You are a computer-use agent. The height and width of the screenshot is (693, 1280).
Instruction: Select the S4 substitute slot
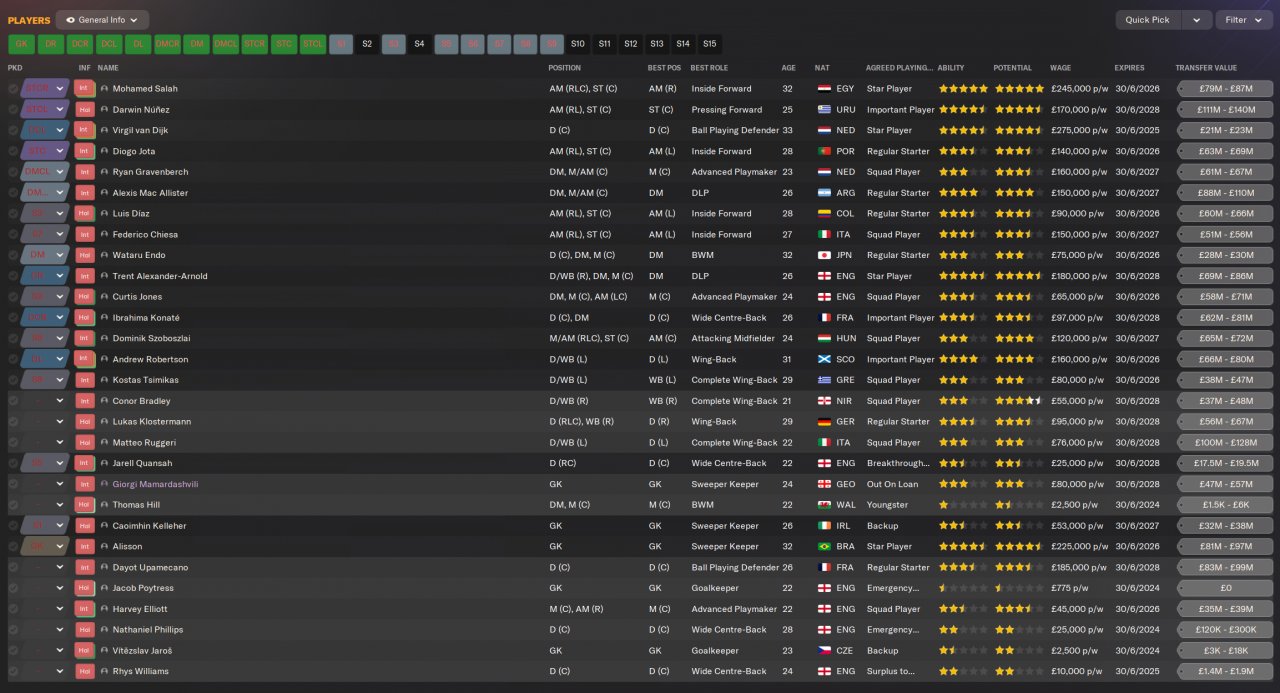tap(420, 44)
